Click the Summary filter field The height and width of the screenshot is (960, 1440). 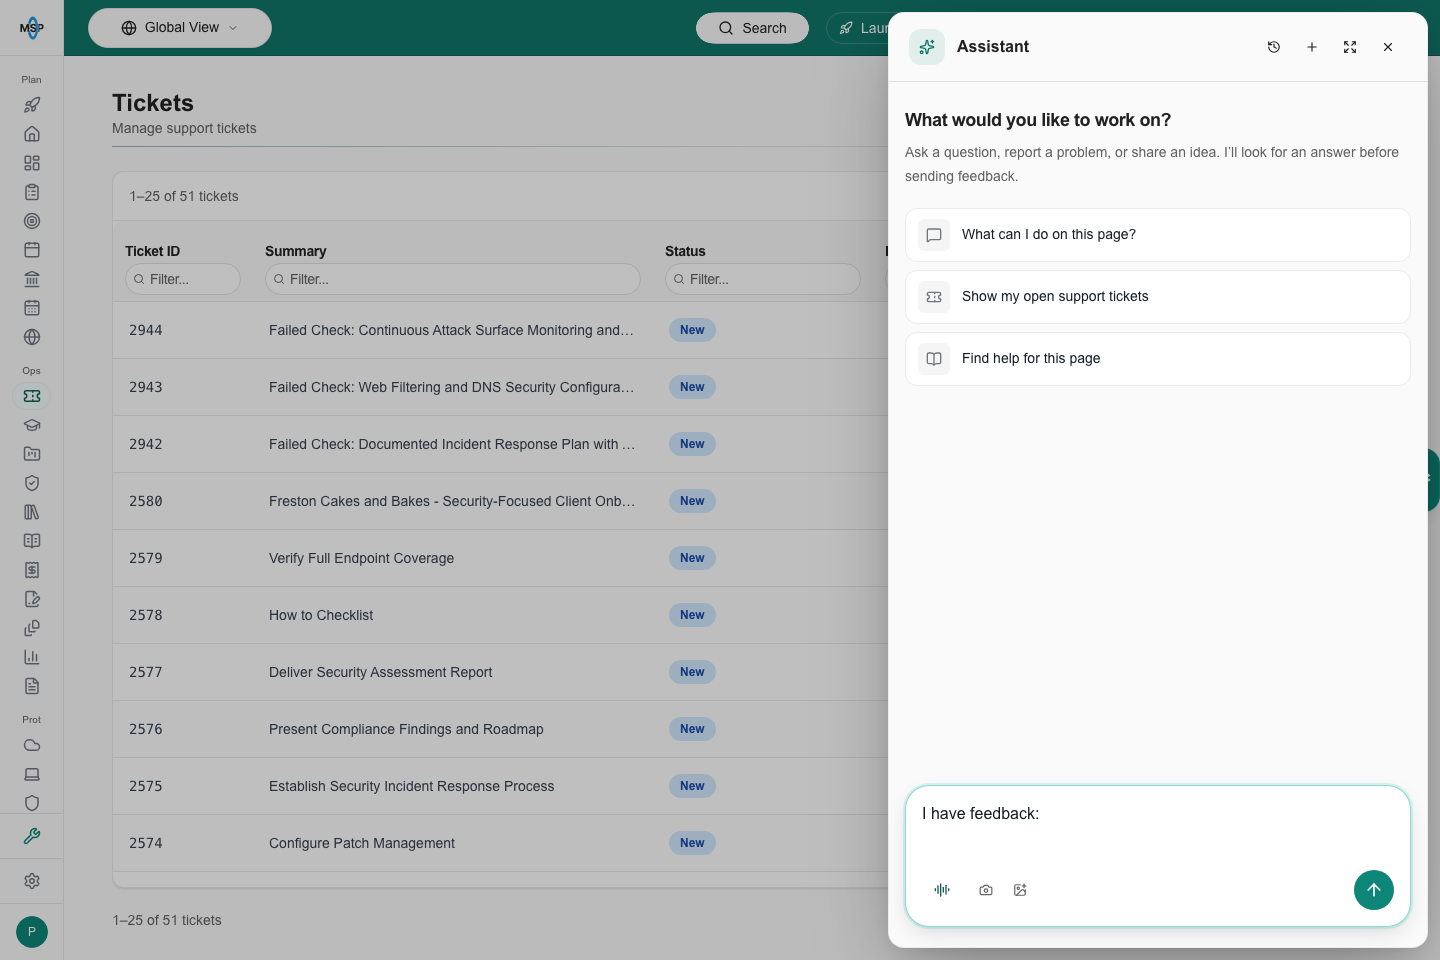coord(453,279)
